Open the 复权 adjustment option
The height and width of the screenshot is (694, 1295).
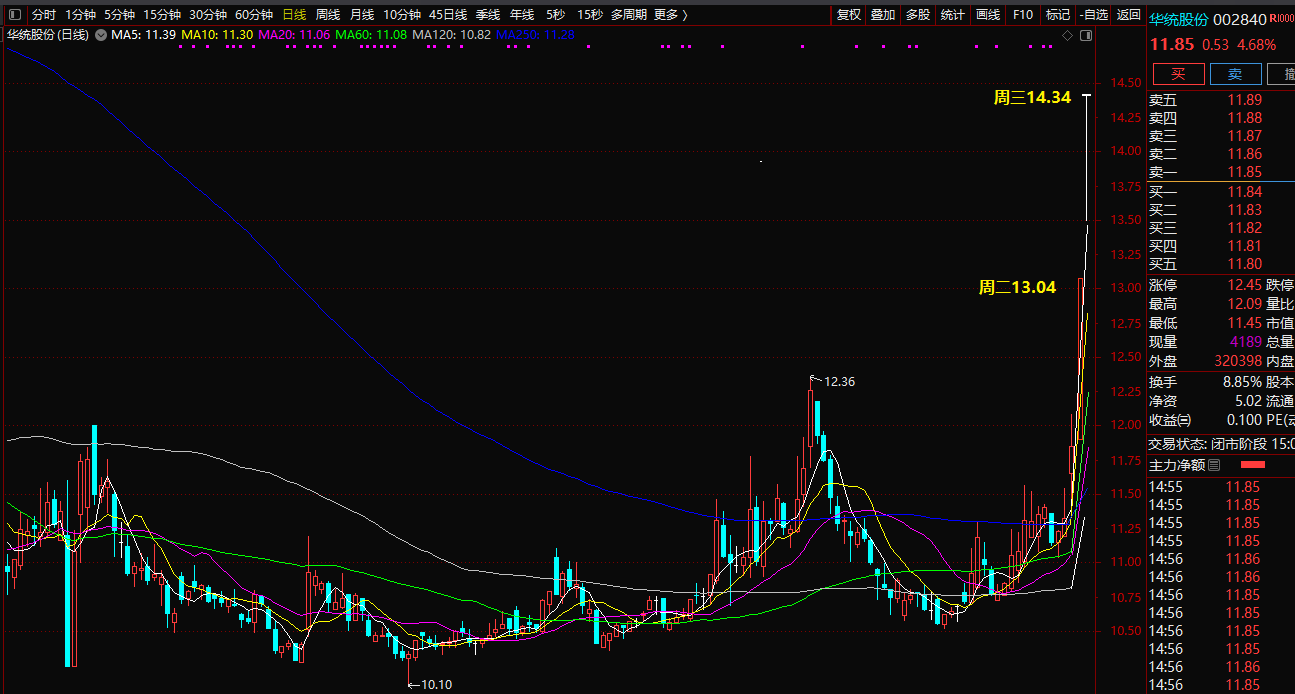tap(849, 15)
